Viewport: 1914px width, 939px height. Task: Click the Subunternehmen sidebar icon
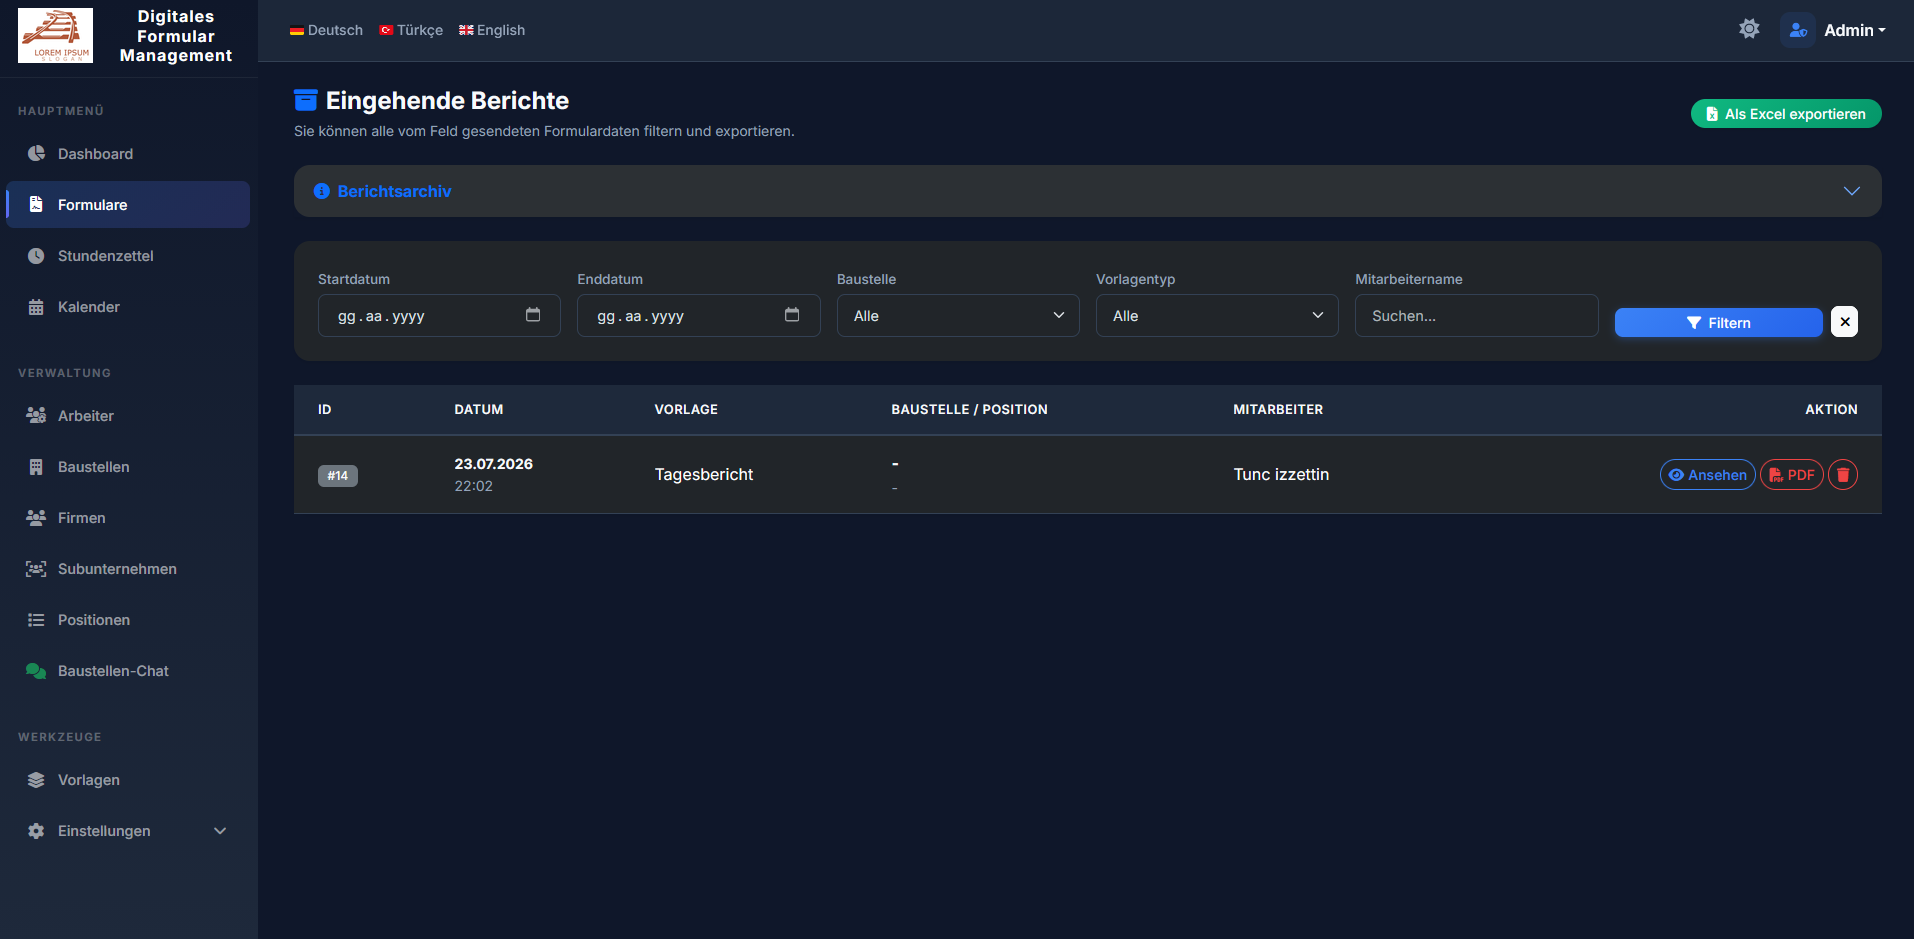pos(36,568)
